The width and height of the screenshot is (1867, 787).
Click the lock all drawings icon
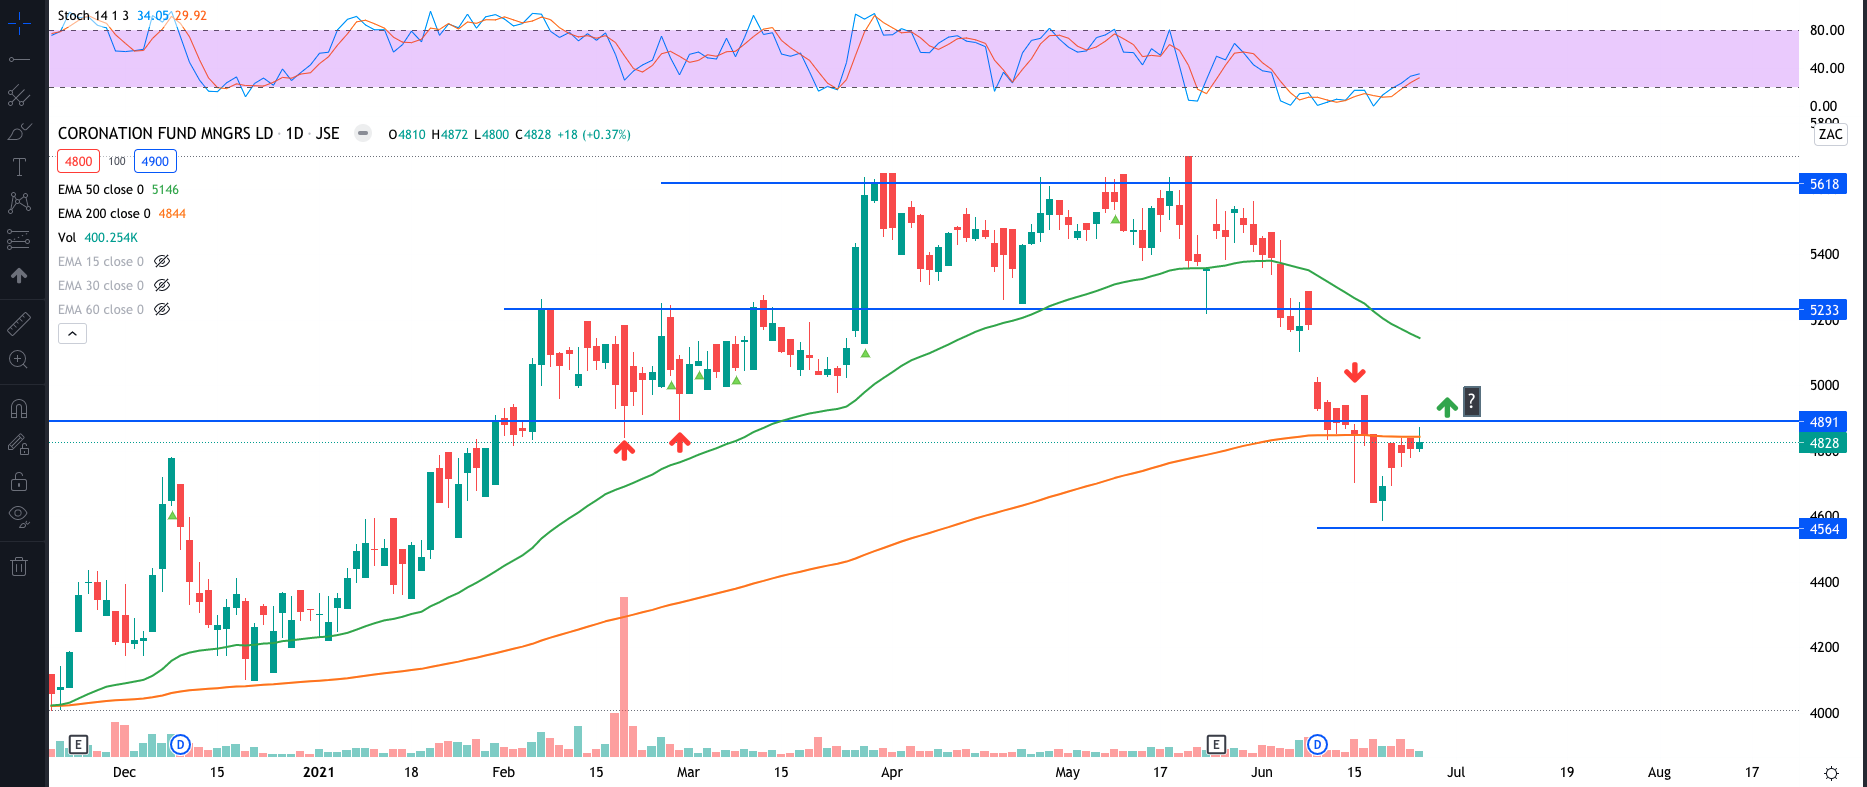pos(19,482)
